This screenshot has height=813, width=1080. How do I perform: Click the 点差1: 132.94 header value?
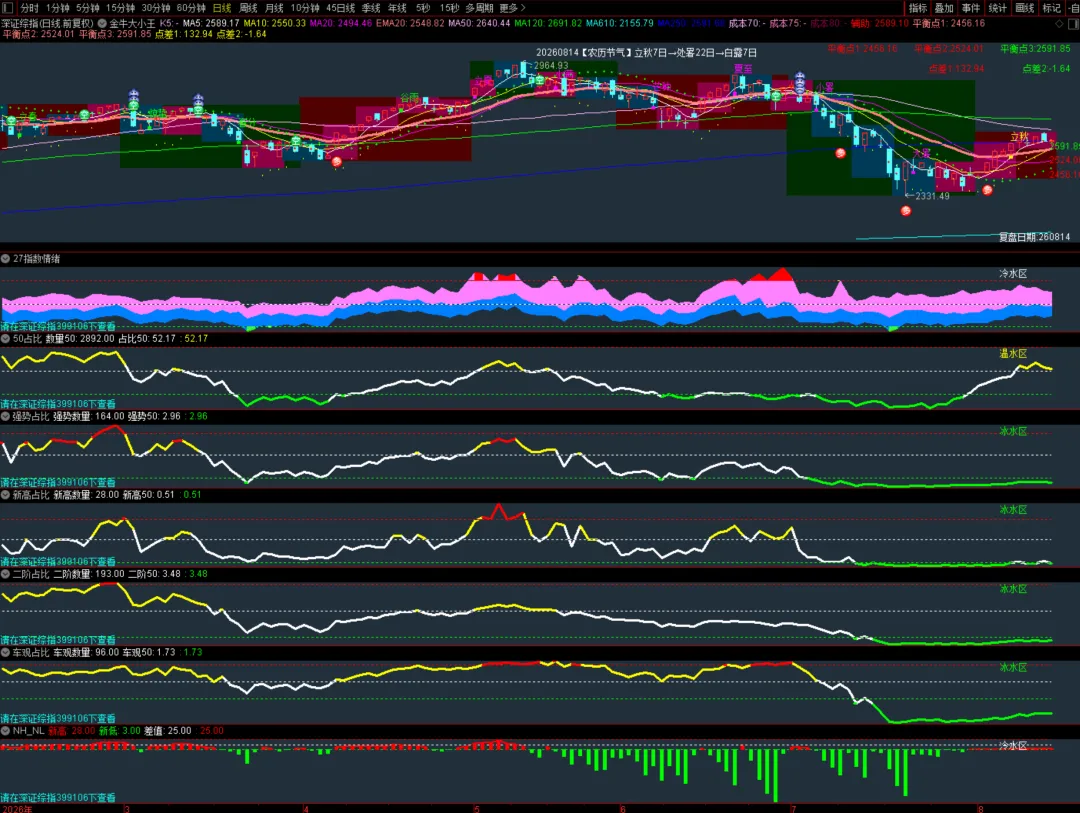[x=184, y=34]
